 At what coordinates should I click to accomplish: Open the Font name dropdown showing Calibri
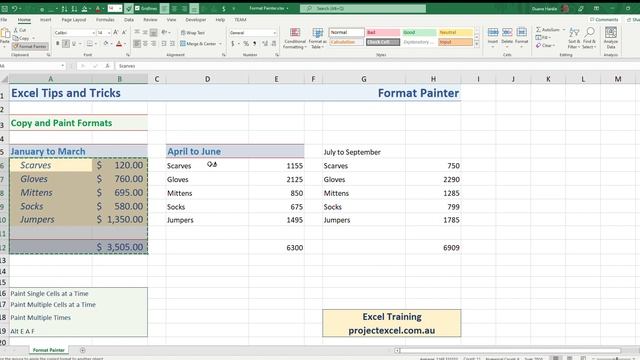click(93, 33)
